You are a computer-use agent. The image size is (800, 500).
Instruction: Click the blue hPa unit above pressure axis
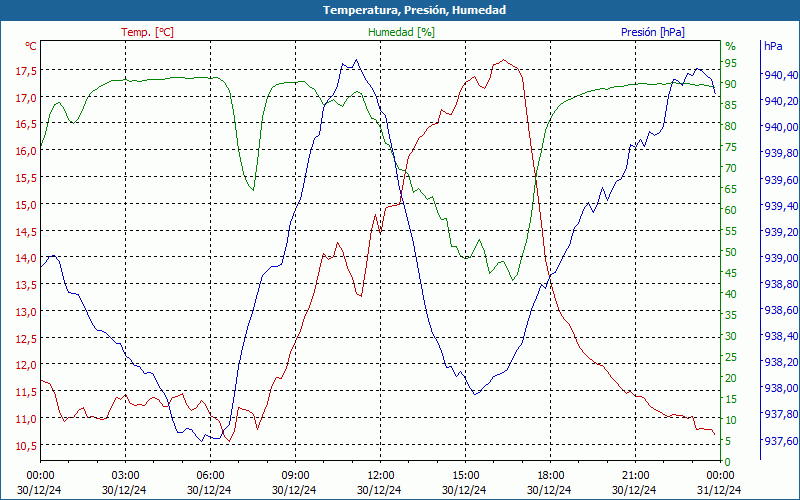coord(773,45)
